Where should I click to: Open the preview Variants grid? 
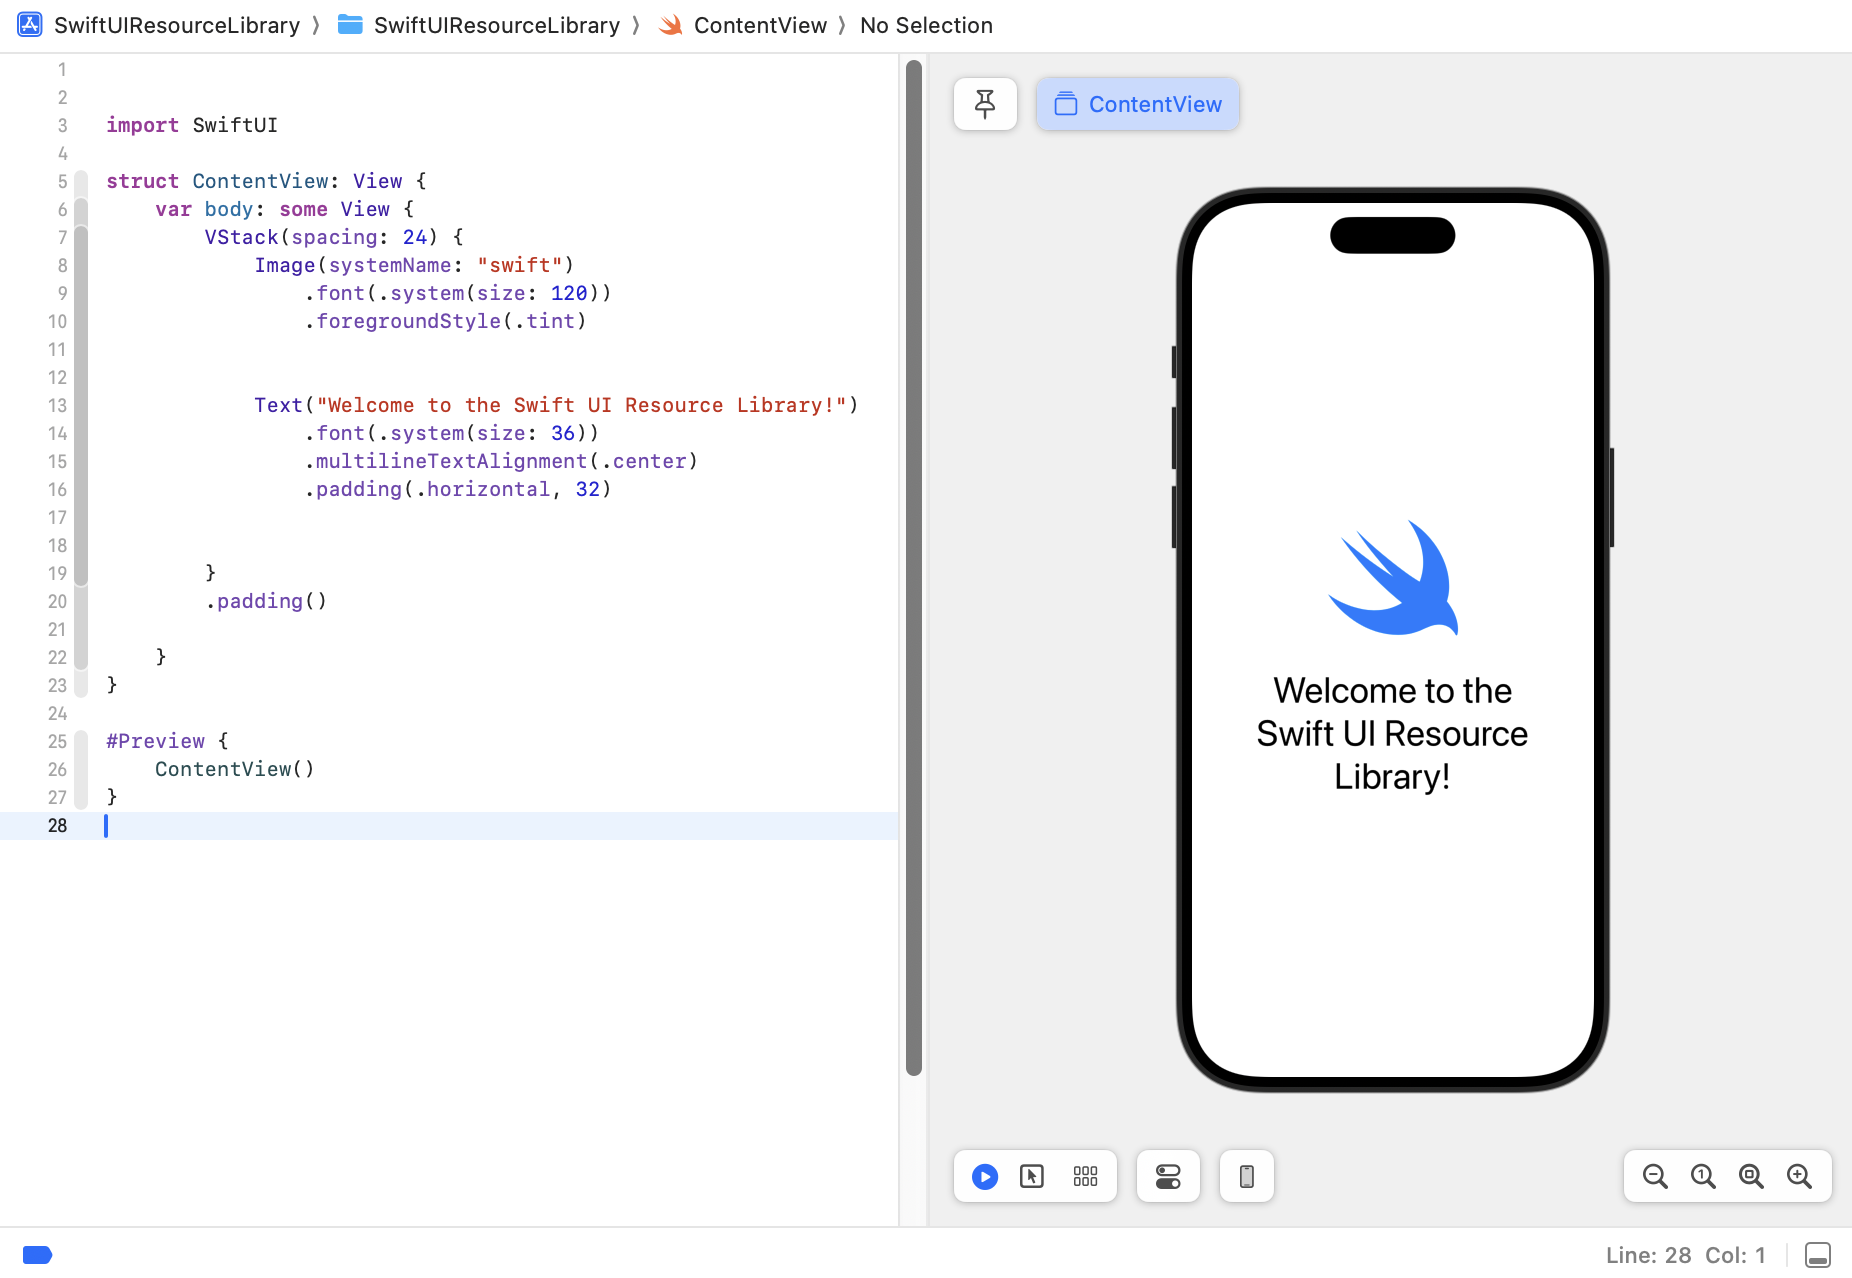click(1085, 1176)
